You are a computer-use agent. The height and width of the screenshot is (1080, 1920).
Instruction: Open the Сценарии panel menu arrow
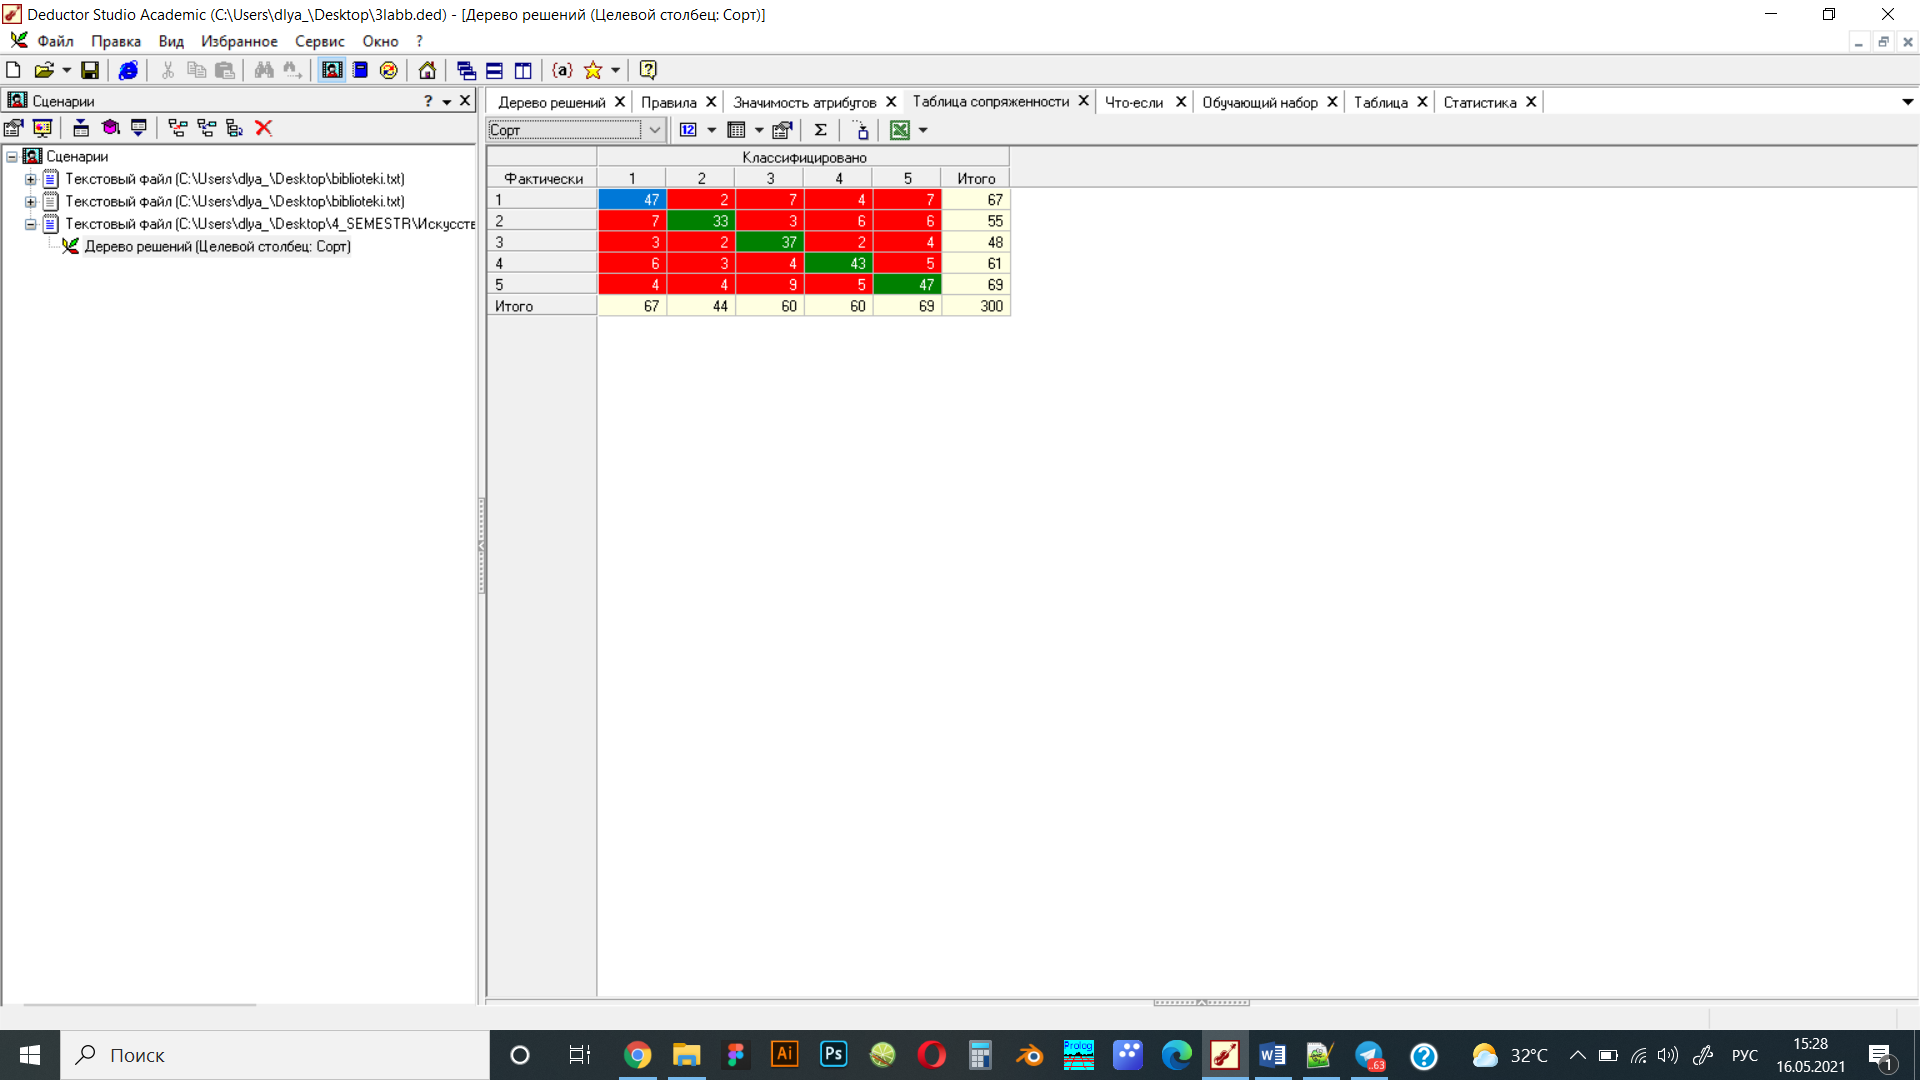447,101
